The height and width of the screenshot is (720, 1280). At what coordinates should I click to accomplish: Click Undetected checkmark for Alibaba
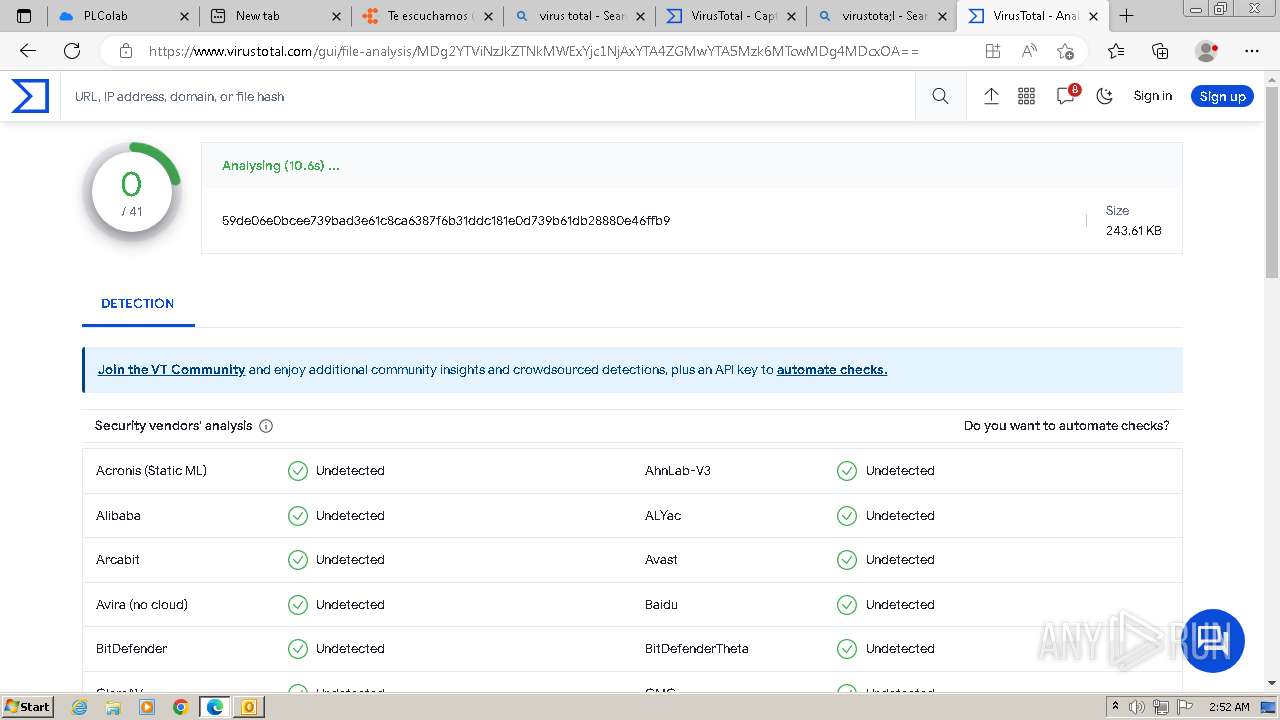pos(298,516)
